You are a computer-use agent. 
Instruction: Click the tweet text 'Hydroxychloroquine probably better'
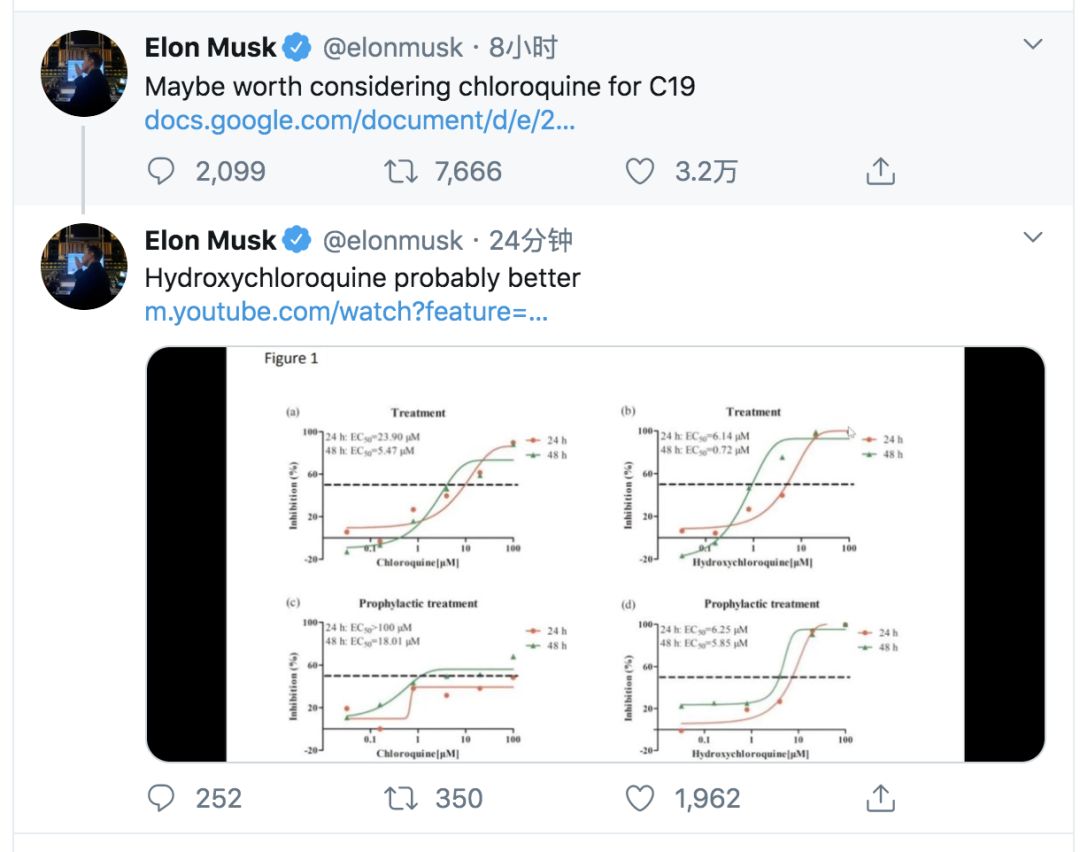click(362, 277)
